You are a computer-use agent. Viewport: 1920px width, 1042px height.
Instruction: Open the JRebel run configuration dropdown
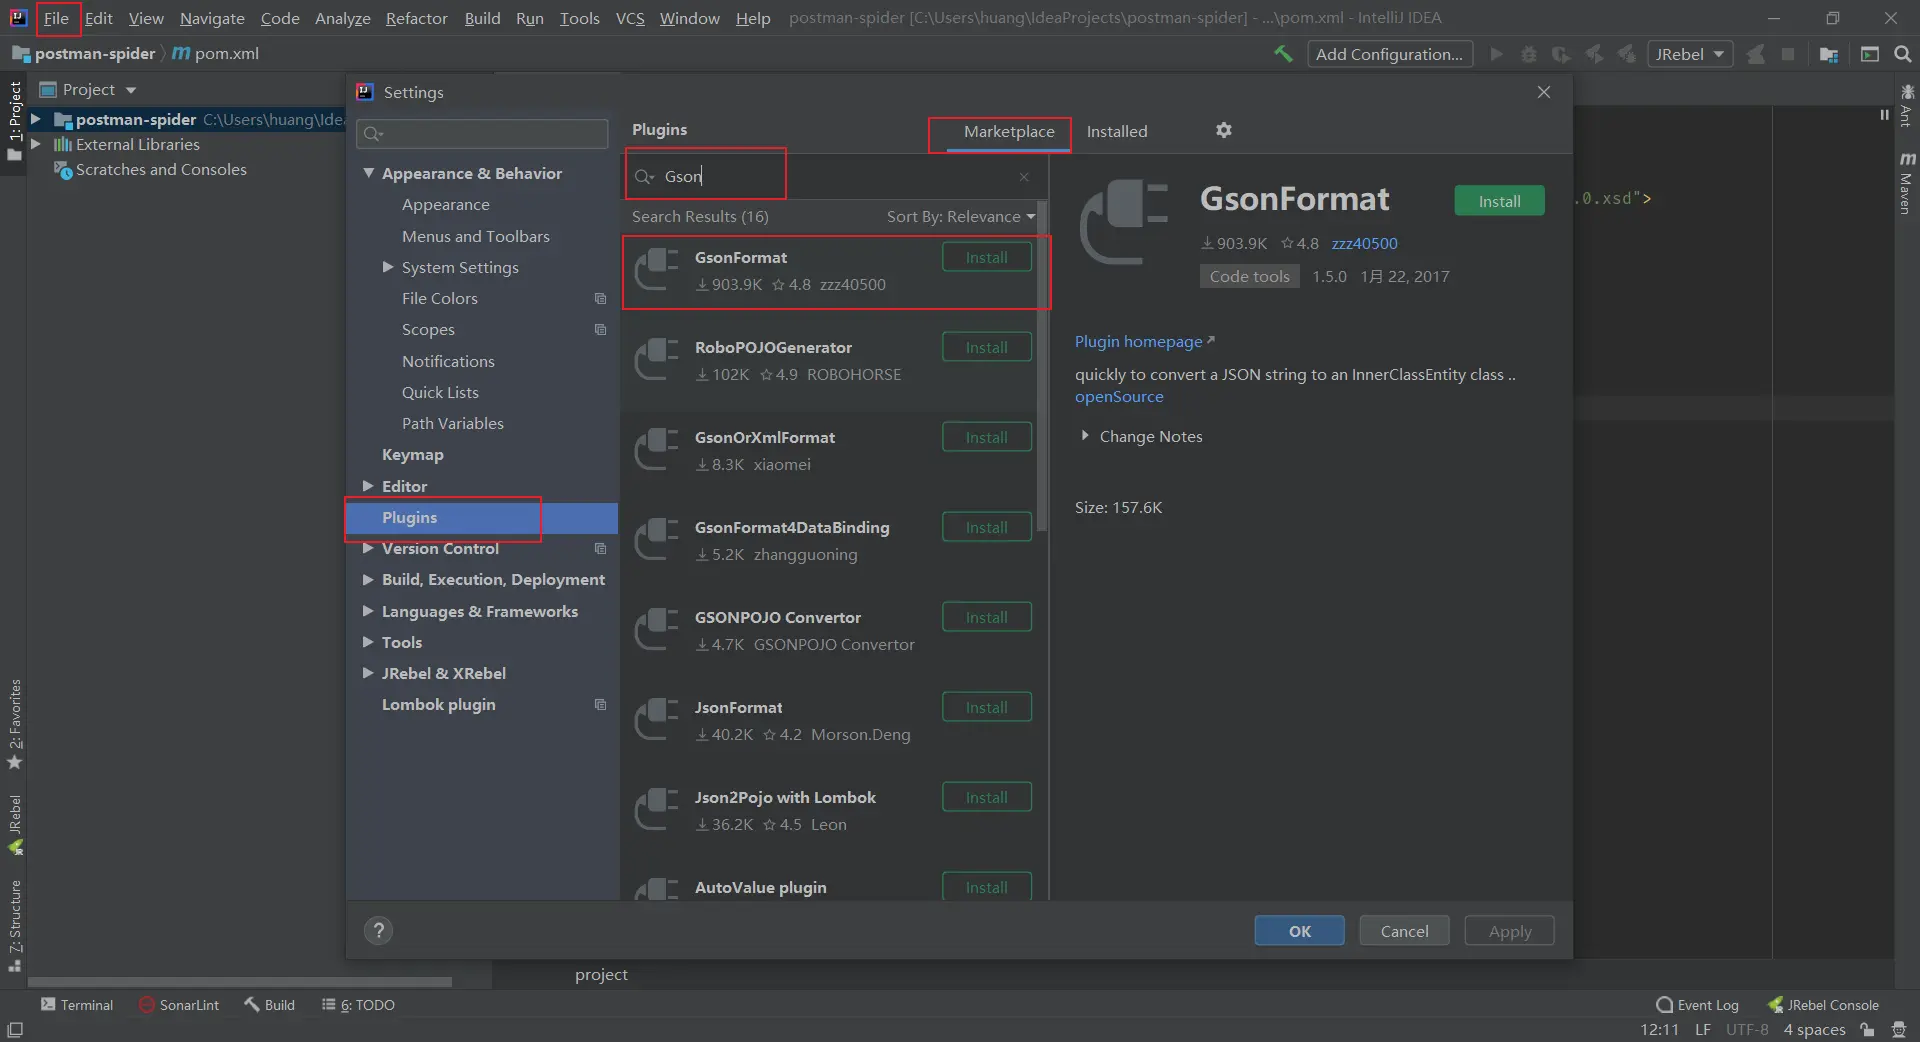point(1689,54)
